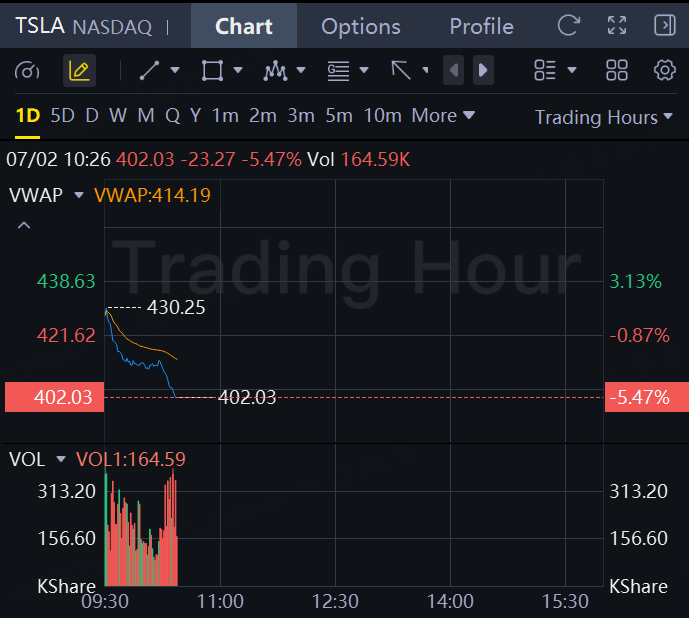Click the Vol 164.59K header value
Screen dimensions: 689x618
(x=359, y=159)
